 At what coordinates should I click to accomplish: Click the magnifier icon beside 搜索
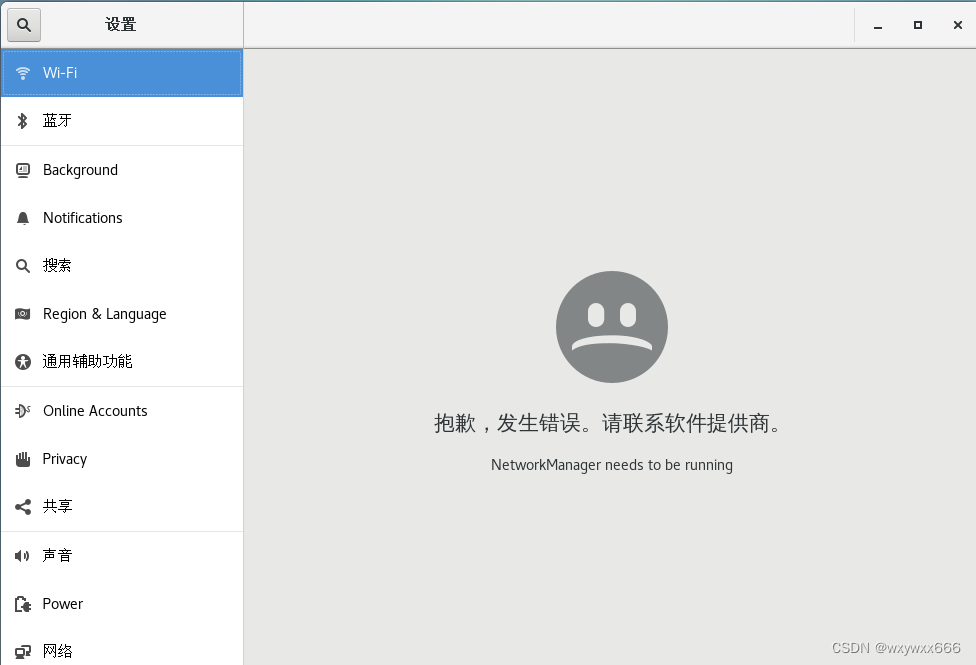coord(23,266)
